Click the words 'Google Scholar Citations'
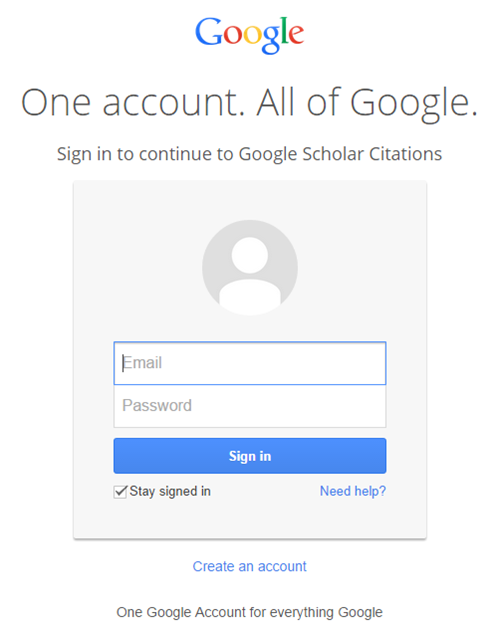This screenshot has height=624, width=495. (x=340, y=154)
